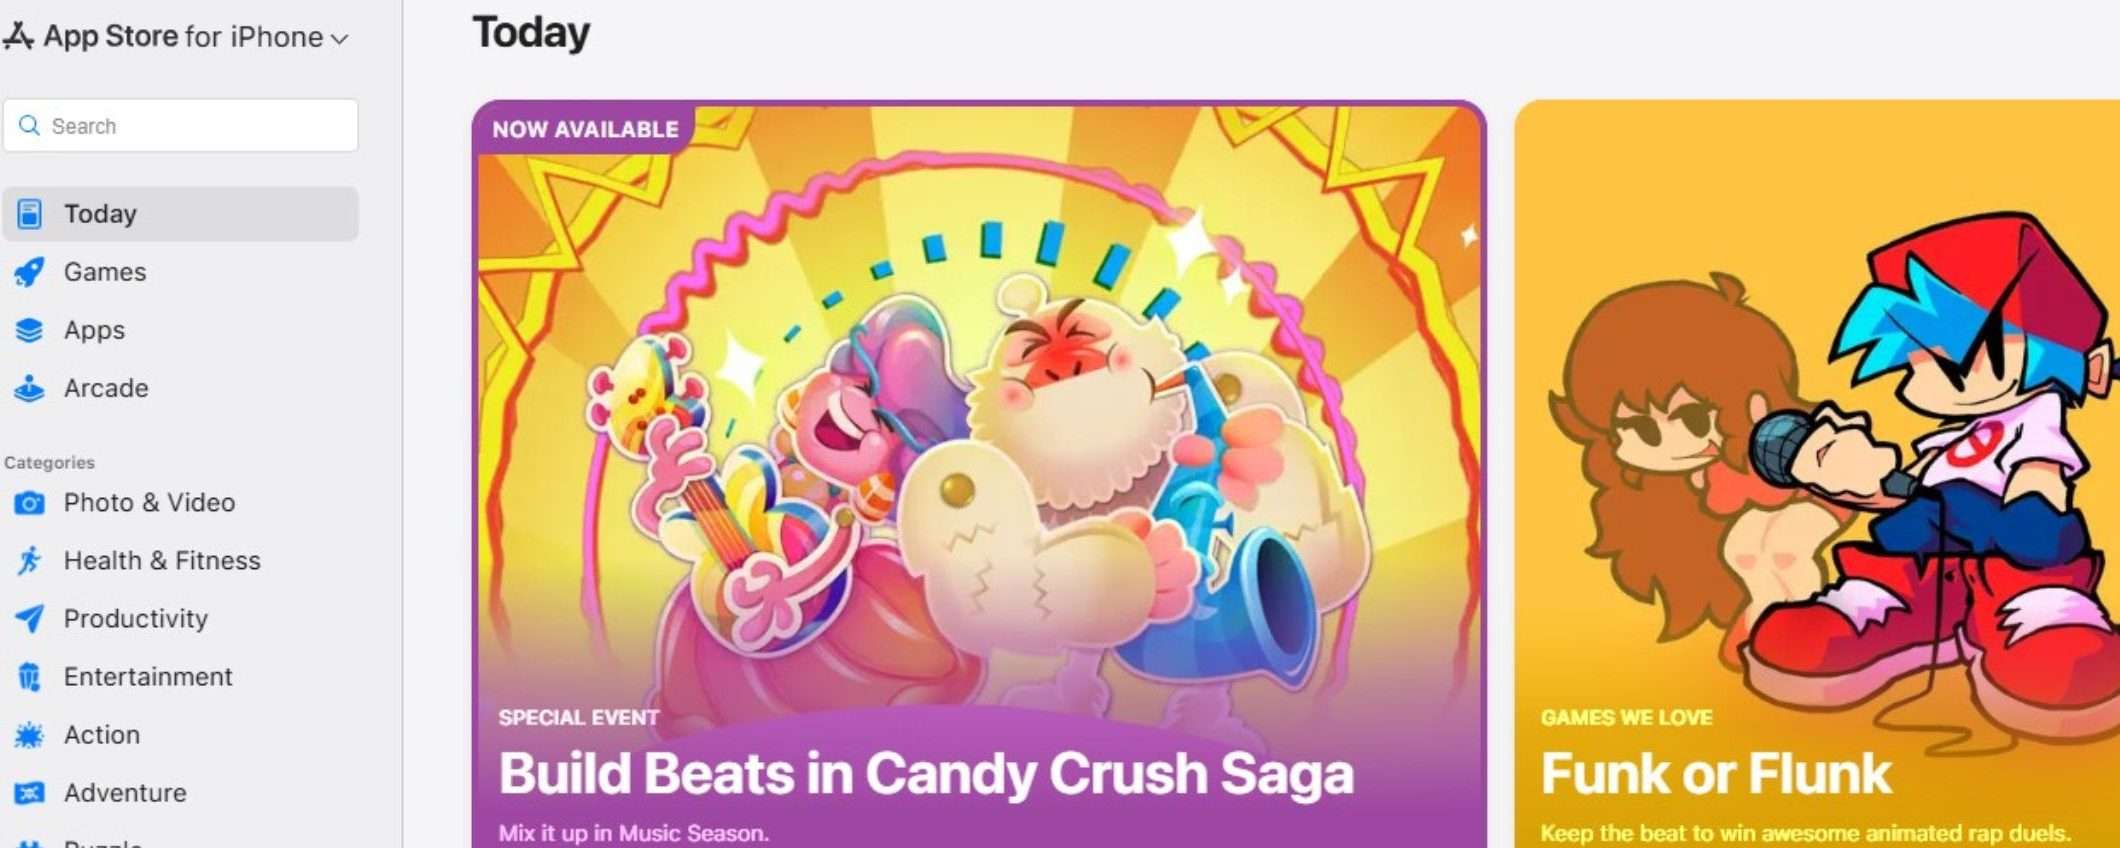Click inside the Search field
This screenshot has width=2120, height=848.
tap(180, 125)
